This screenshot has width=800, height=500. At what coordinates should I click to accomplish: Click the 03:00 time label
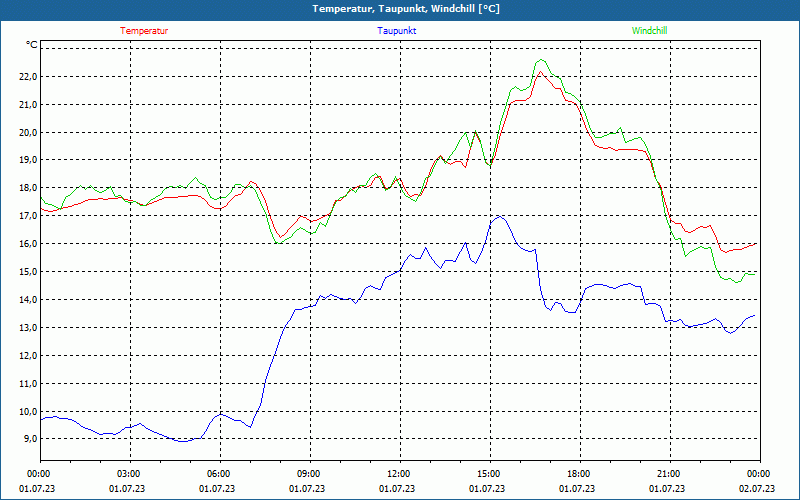tap(131, 474)
